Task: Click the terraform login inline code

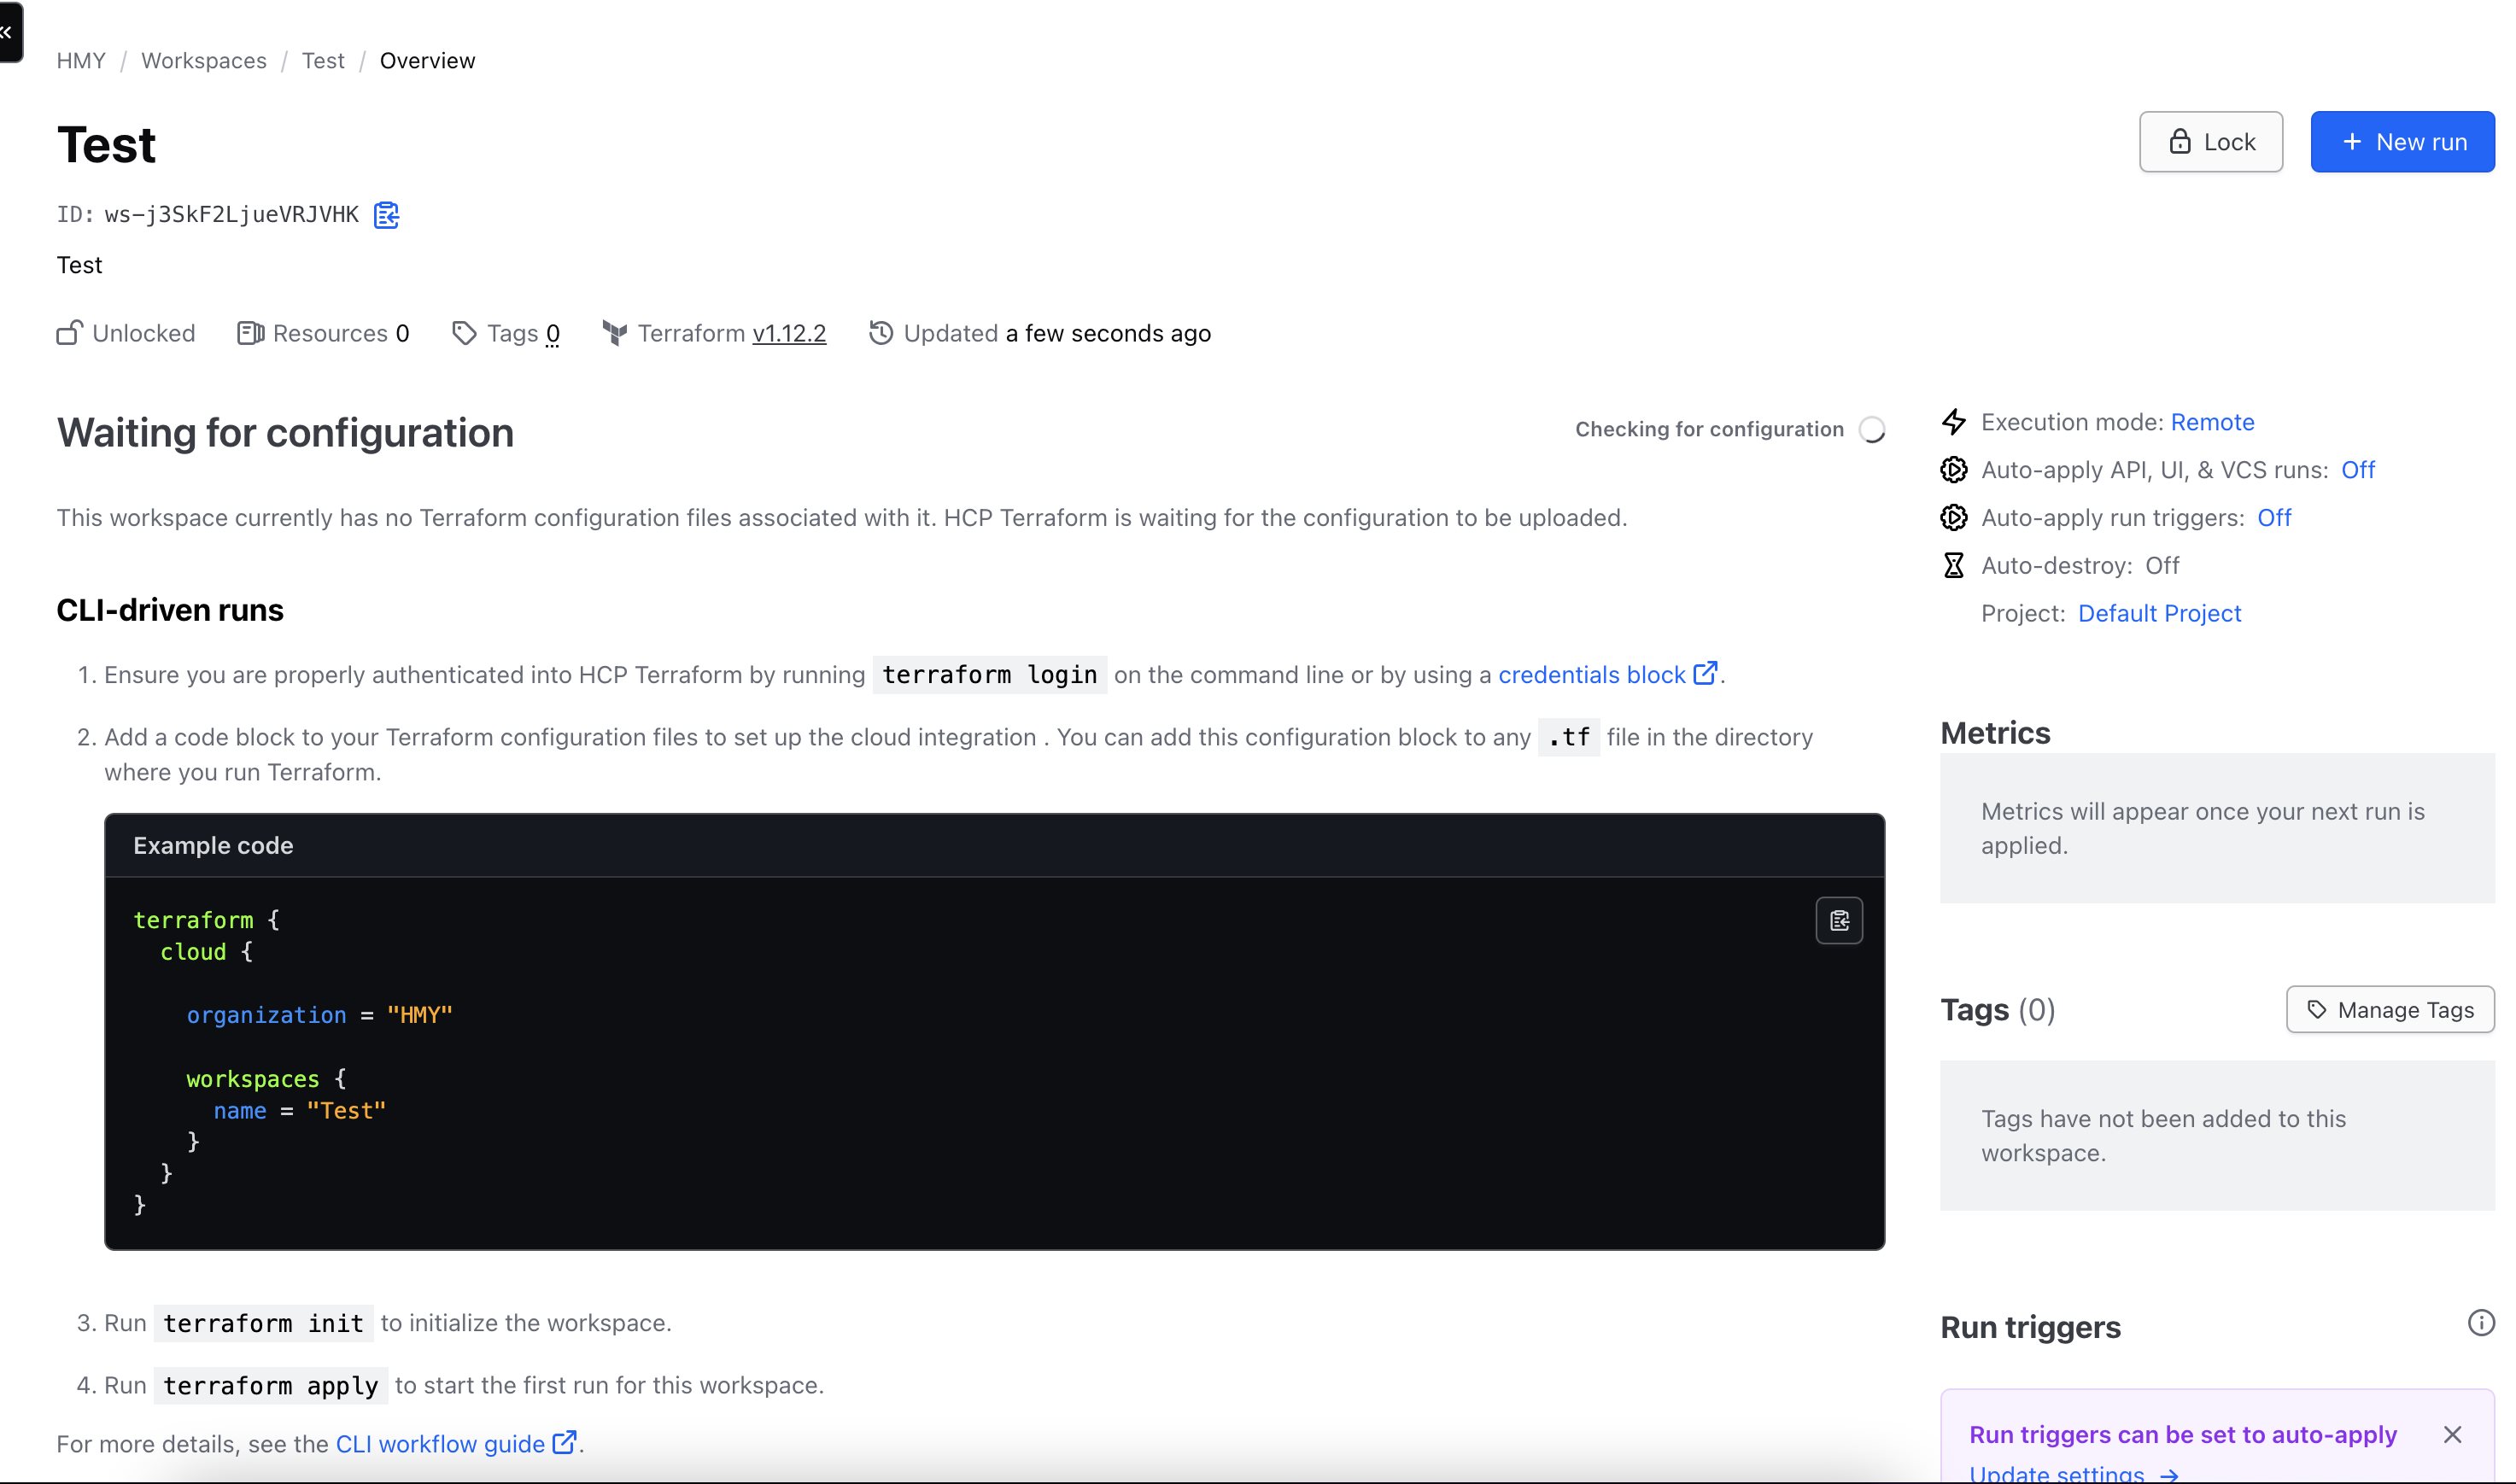Action: 990,675
